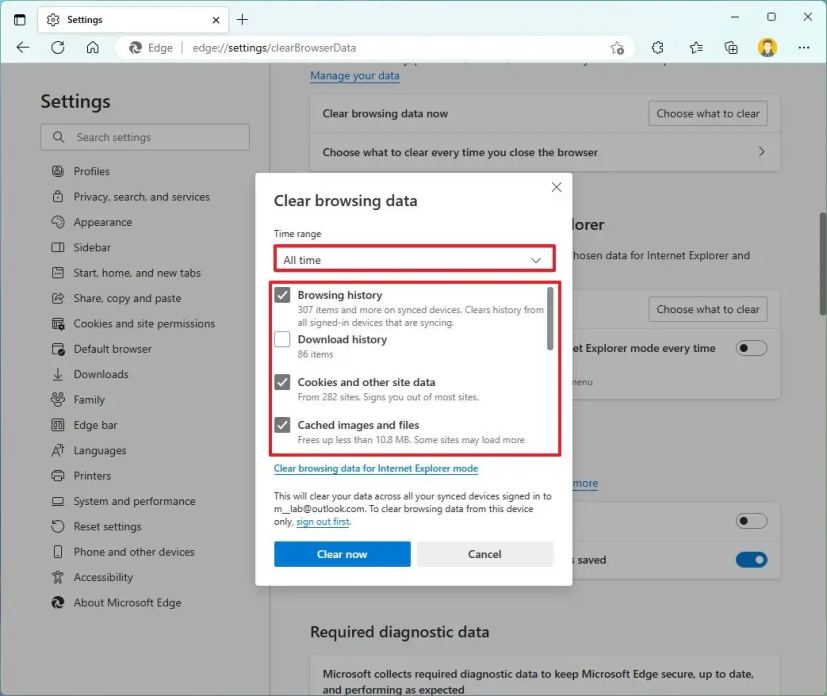This screenshot has width=827, height=696.
Task: Click the user profile avatar
Action: 767,47
